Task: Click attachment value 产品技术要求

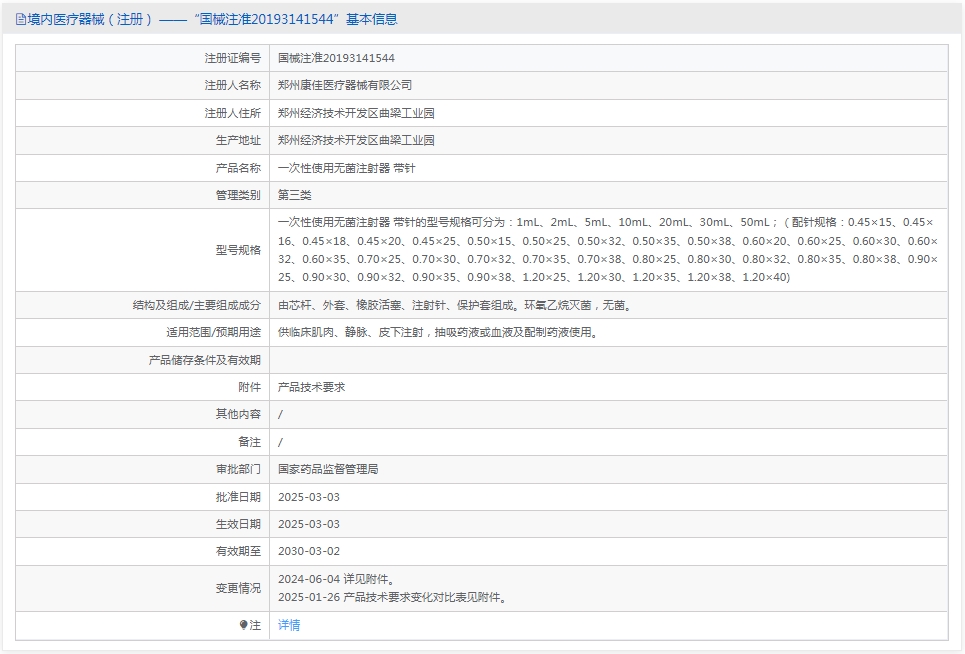Action: (x=311, y=387)
